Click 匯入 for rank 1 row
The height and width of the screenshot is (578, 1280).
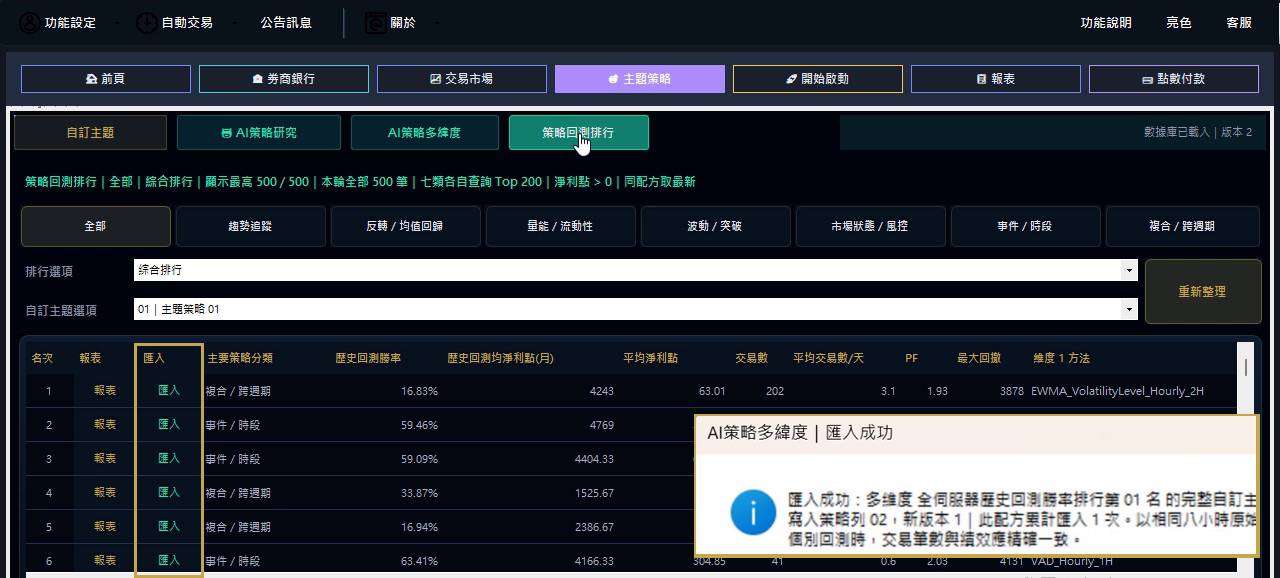click(169, 390)
